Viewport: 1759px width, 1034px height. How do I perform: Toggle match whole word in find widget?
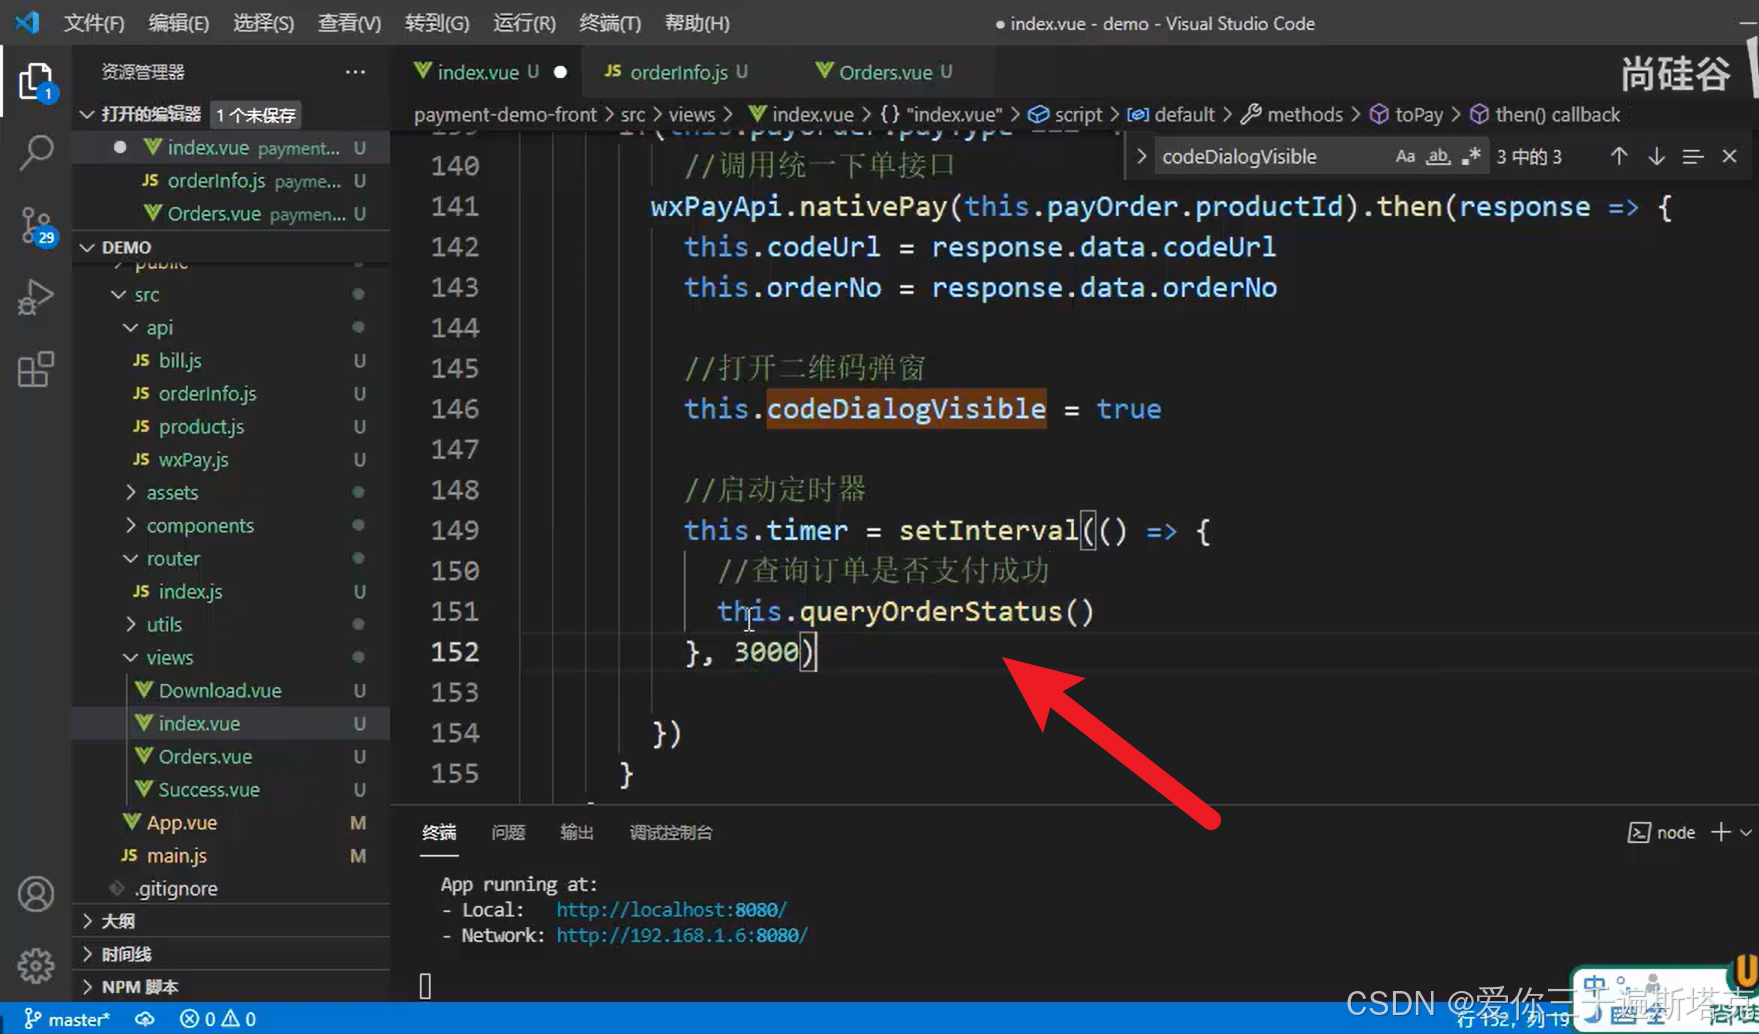coord(1438,156)
